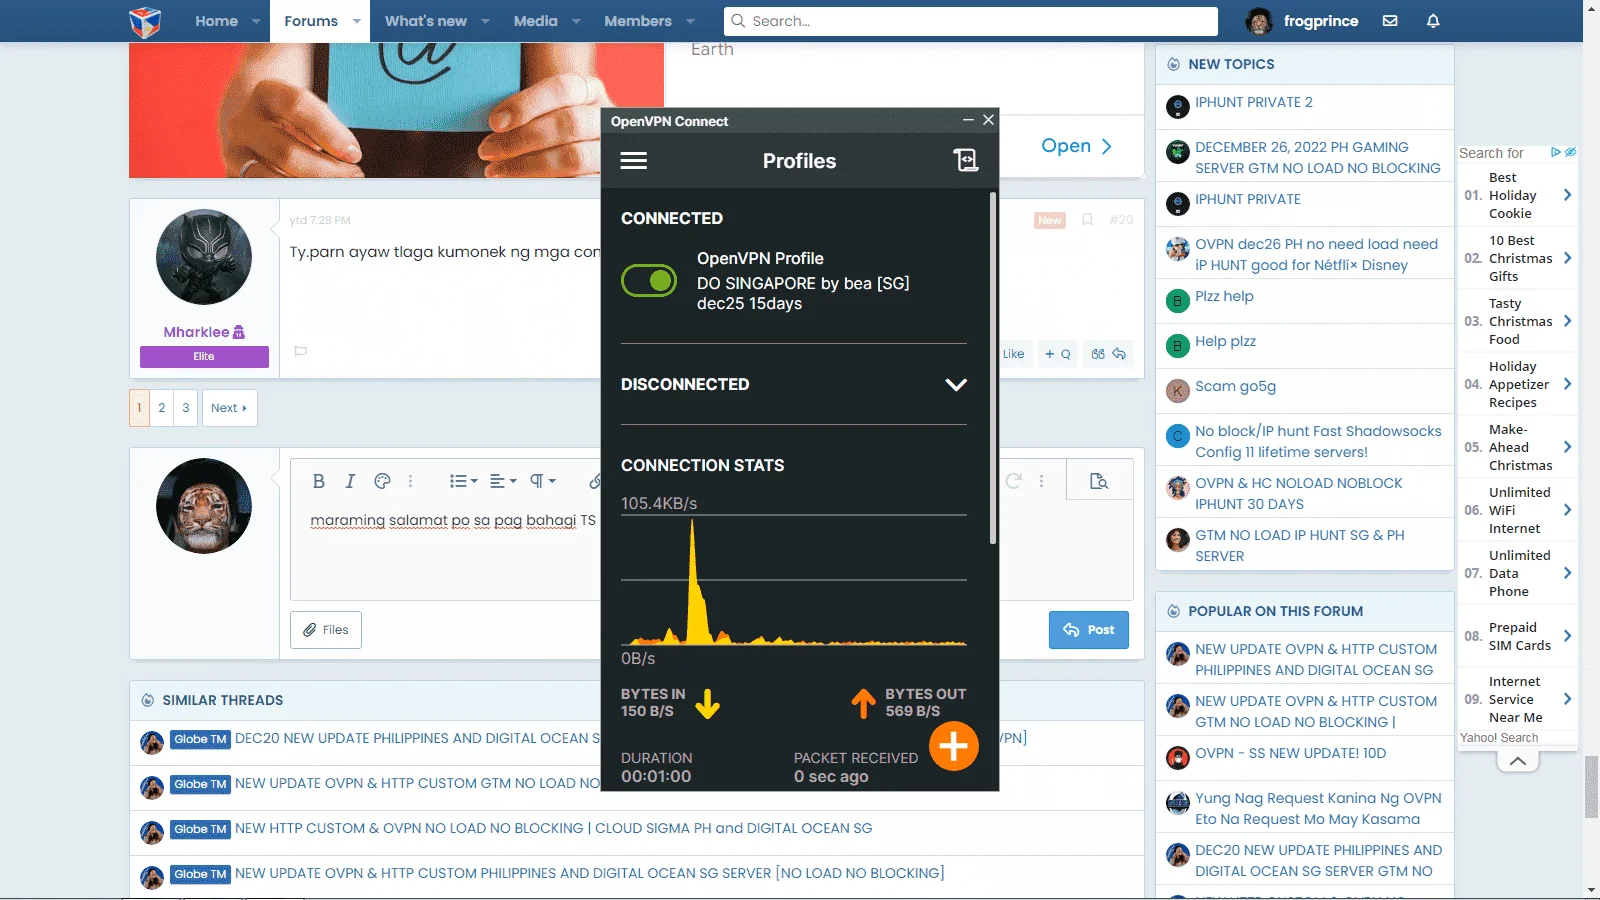Open the text alignment dropdown

503,481
